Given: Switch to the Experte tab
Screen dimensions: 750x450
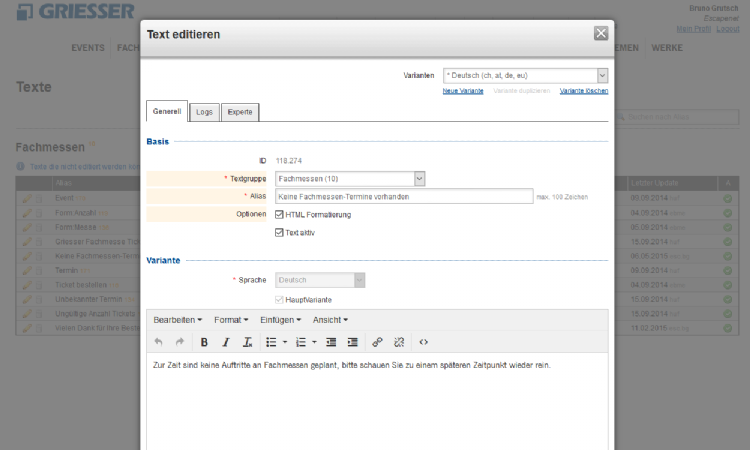Looking at the screenshot, I should coord(240,112).
